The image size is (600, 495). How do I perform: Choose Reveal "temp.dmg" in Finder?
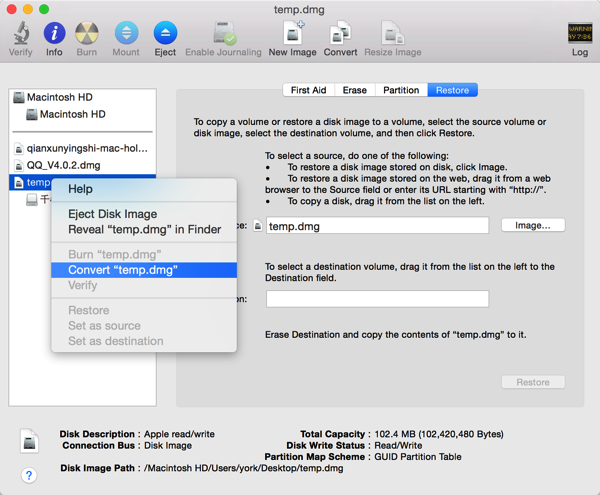(144, 229)
